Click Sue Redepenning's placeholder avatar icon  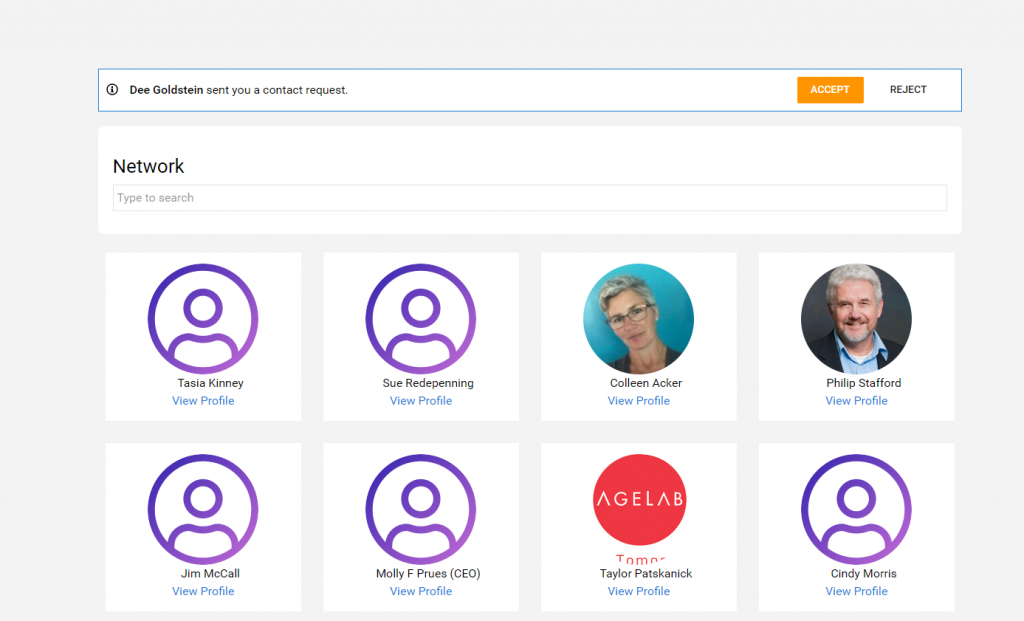click(x=421, y=319)
